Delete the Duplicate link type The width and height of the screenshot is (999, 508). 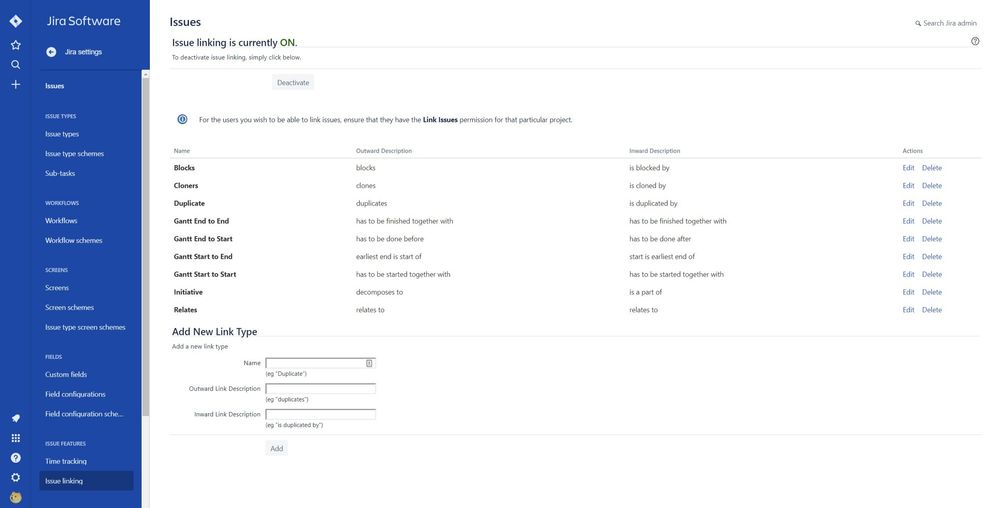[931, 204]
